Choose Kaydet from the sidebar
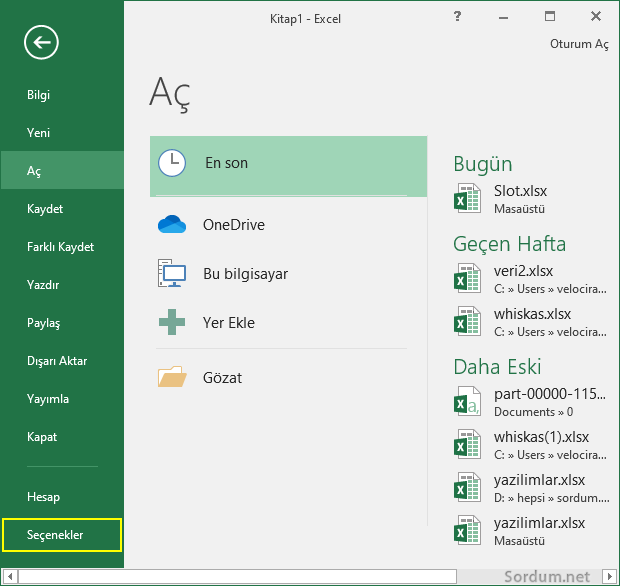 coord(62,208)
